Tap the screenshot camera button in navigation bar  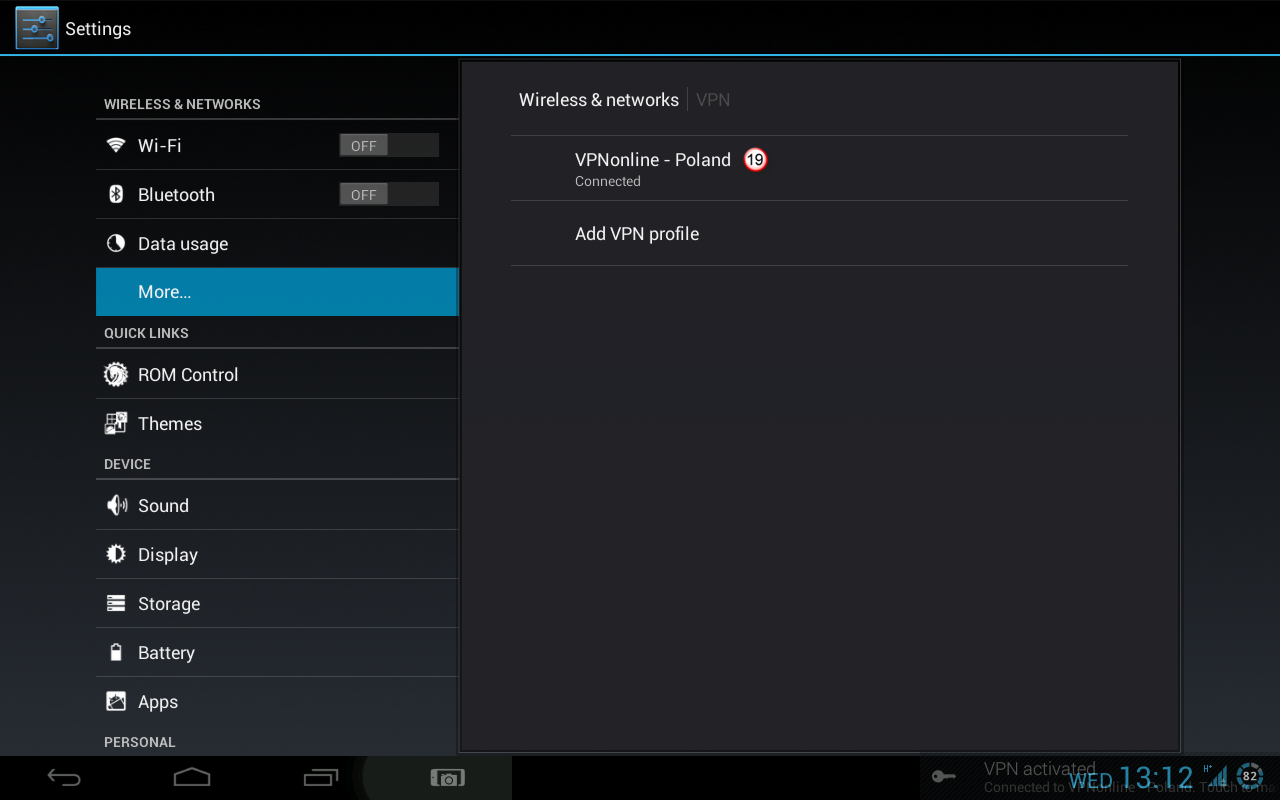447,777
